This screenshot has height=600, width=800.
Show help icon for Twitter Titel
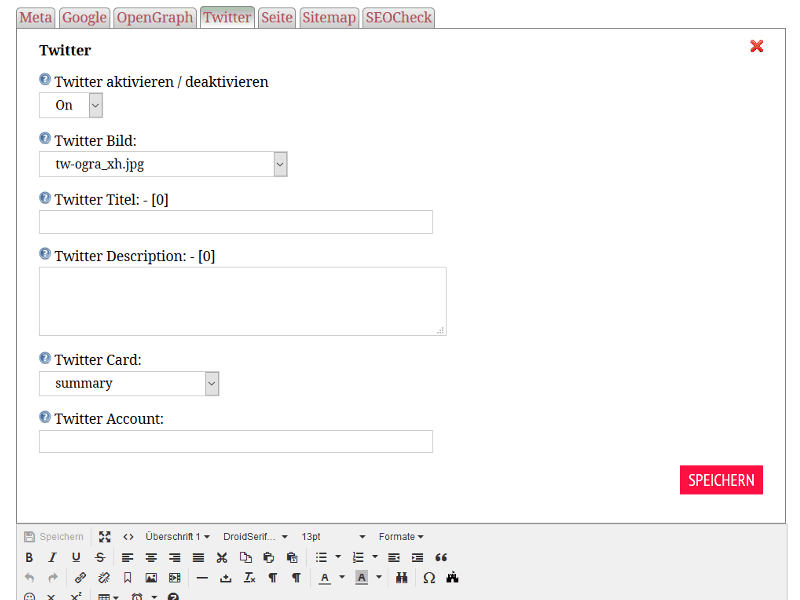[45, 197]
